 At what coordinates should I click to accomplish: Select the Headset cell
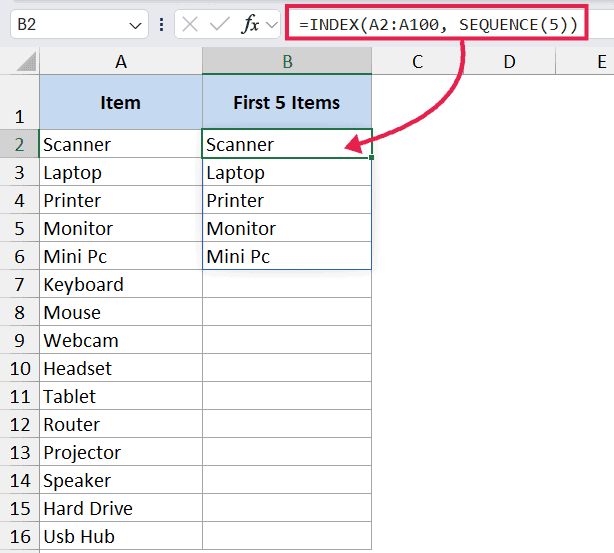(121, 368)
